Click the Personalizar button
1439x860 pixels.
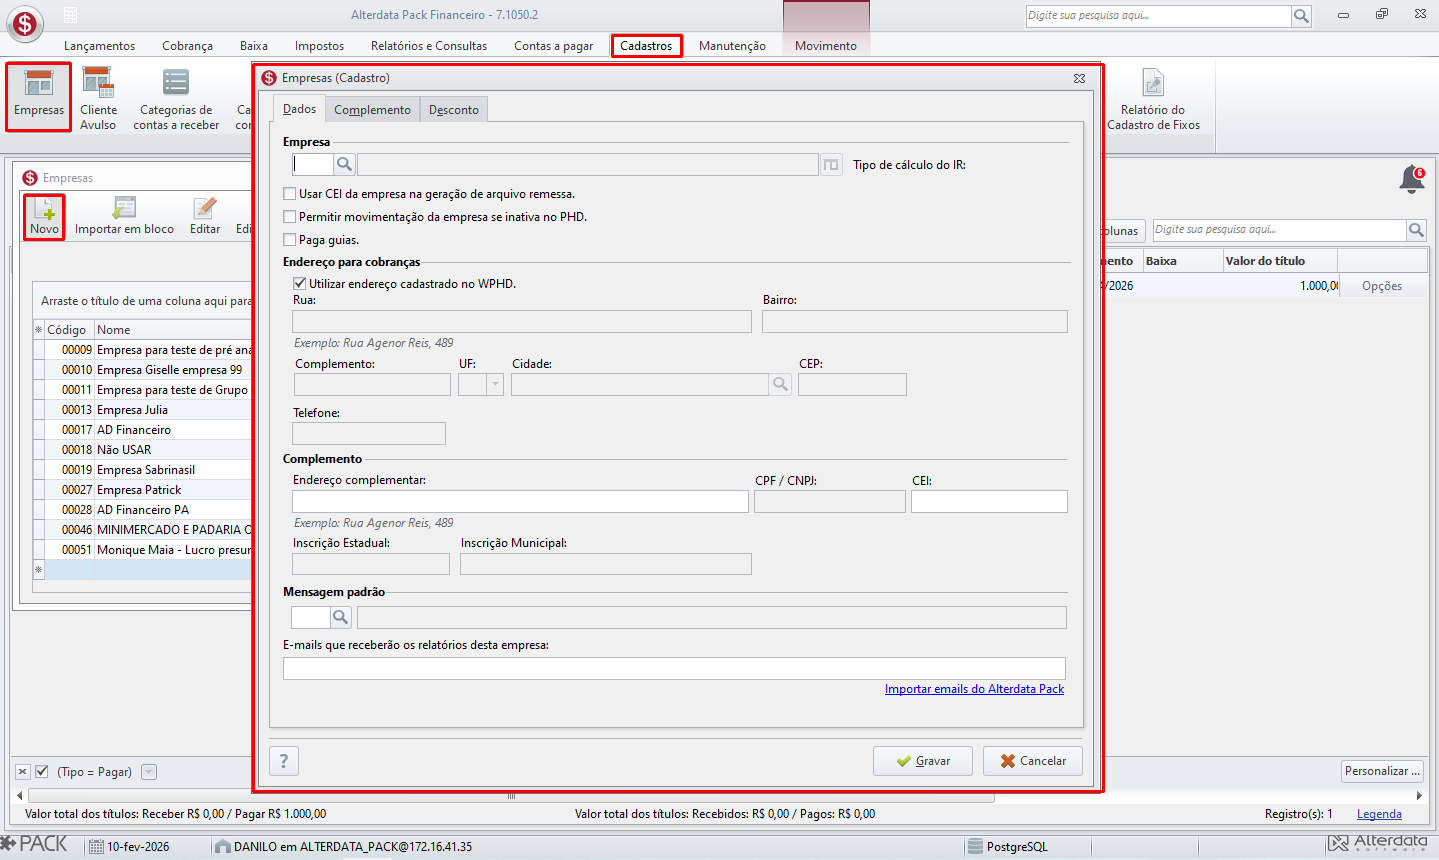pyautogui.click(x=1382, y=771)
